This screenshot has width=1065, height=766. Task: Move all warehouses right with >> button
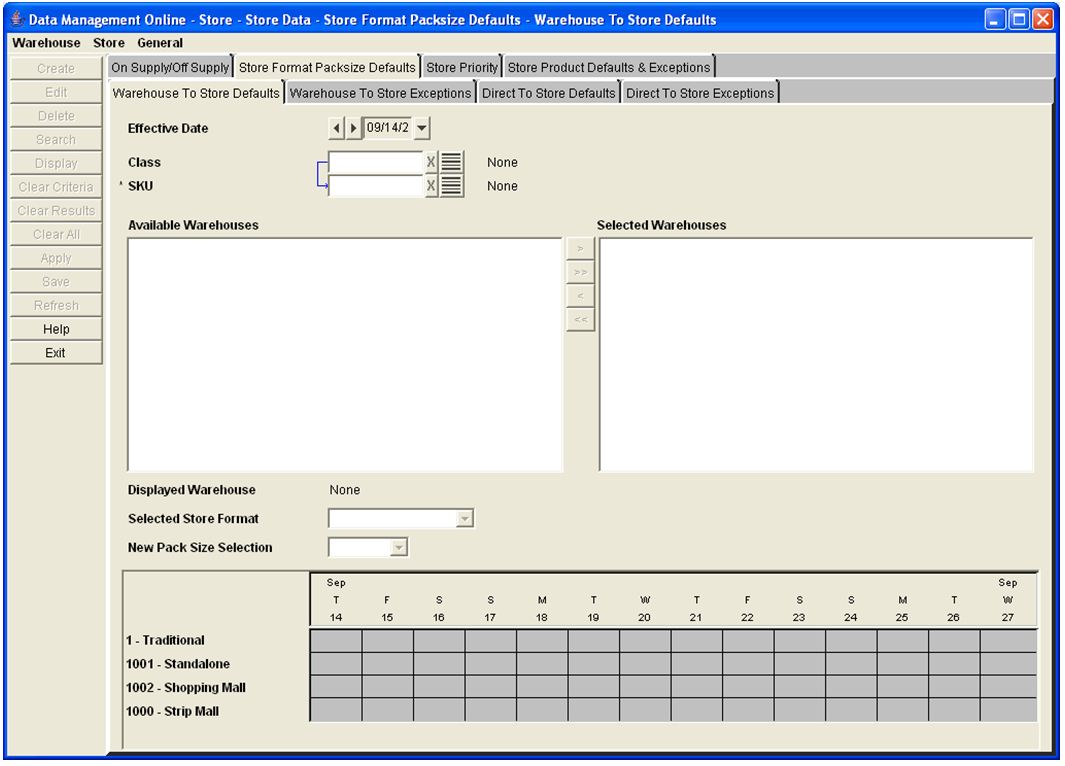point(580,272)
